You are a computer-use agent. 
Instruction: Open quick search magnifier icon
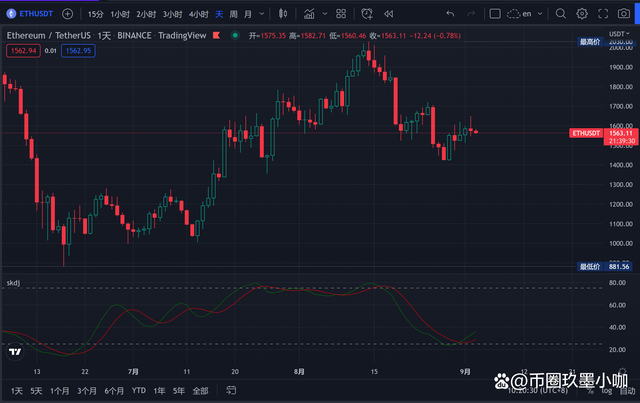[561, 14]
